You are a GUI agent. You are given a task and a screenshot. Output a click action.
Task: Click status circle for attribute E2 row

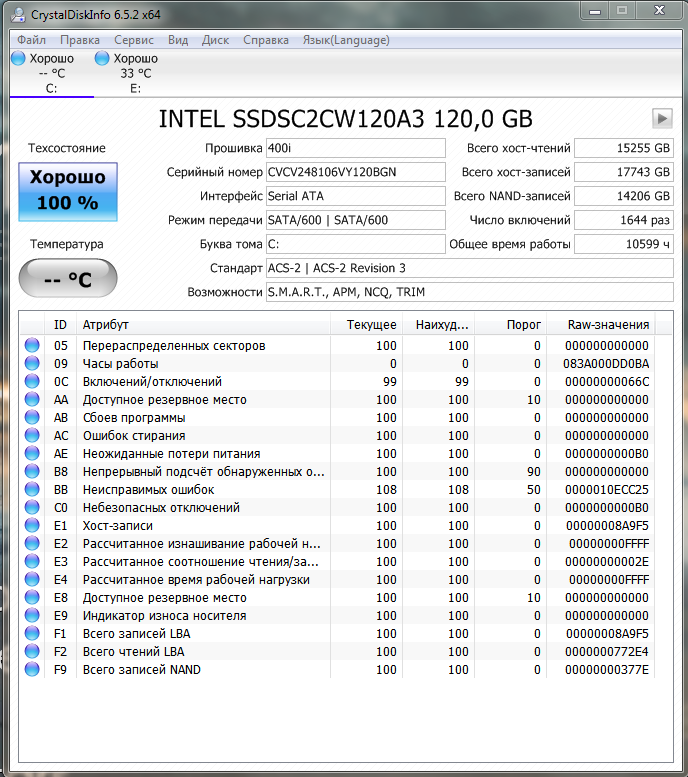32,543
